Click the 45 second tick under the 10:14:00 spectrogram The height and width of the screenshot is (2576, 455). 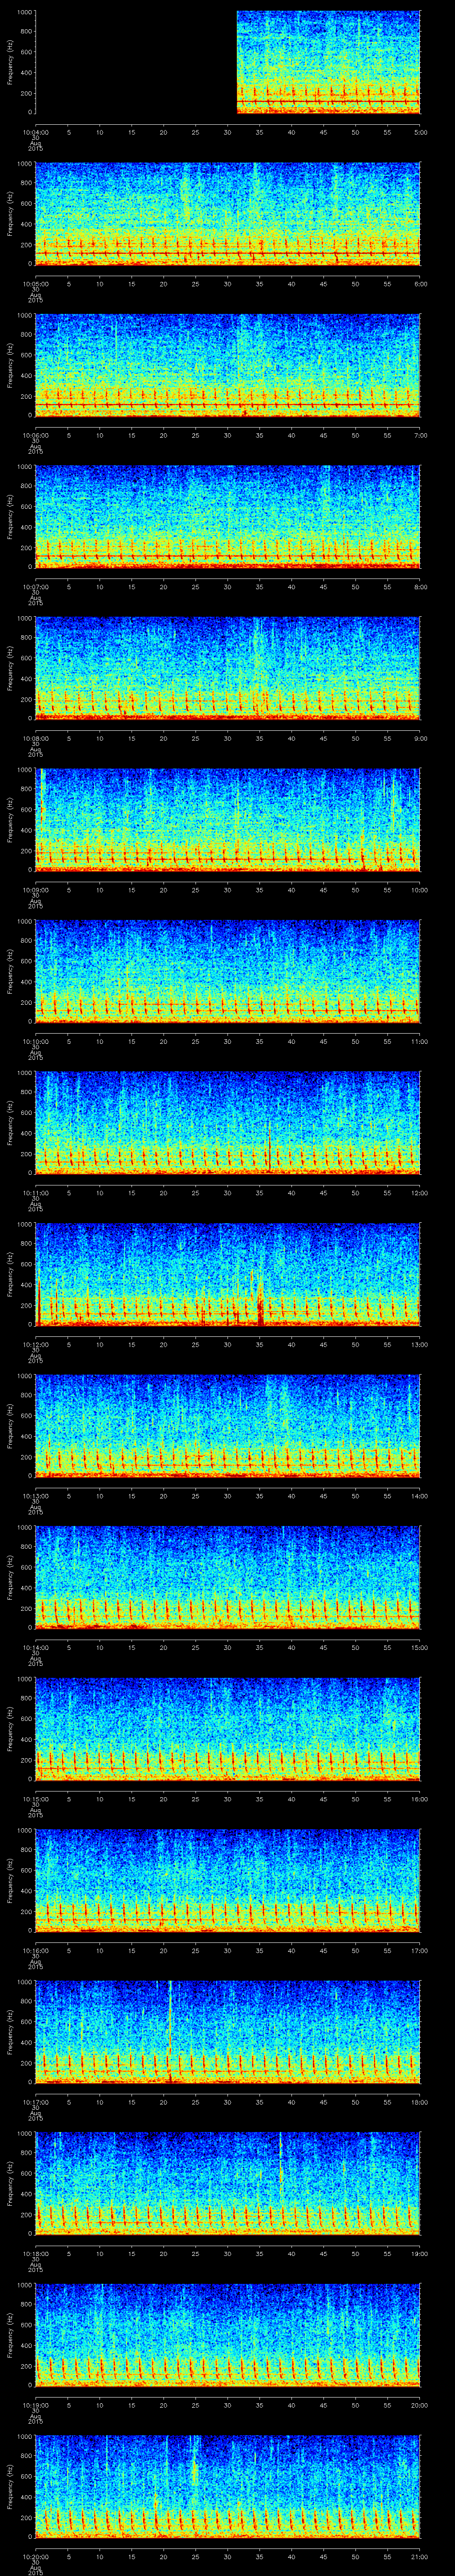tap(324, 1647)
